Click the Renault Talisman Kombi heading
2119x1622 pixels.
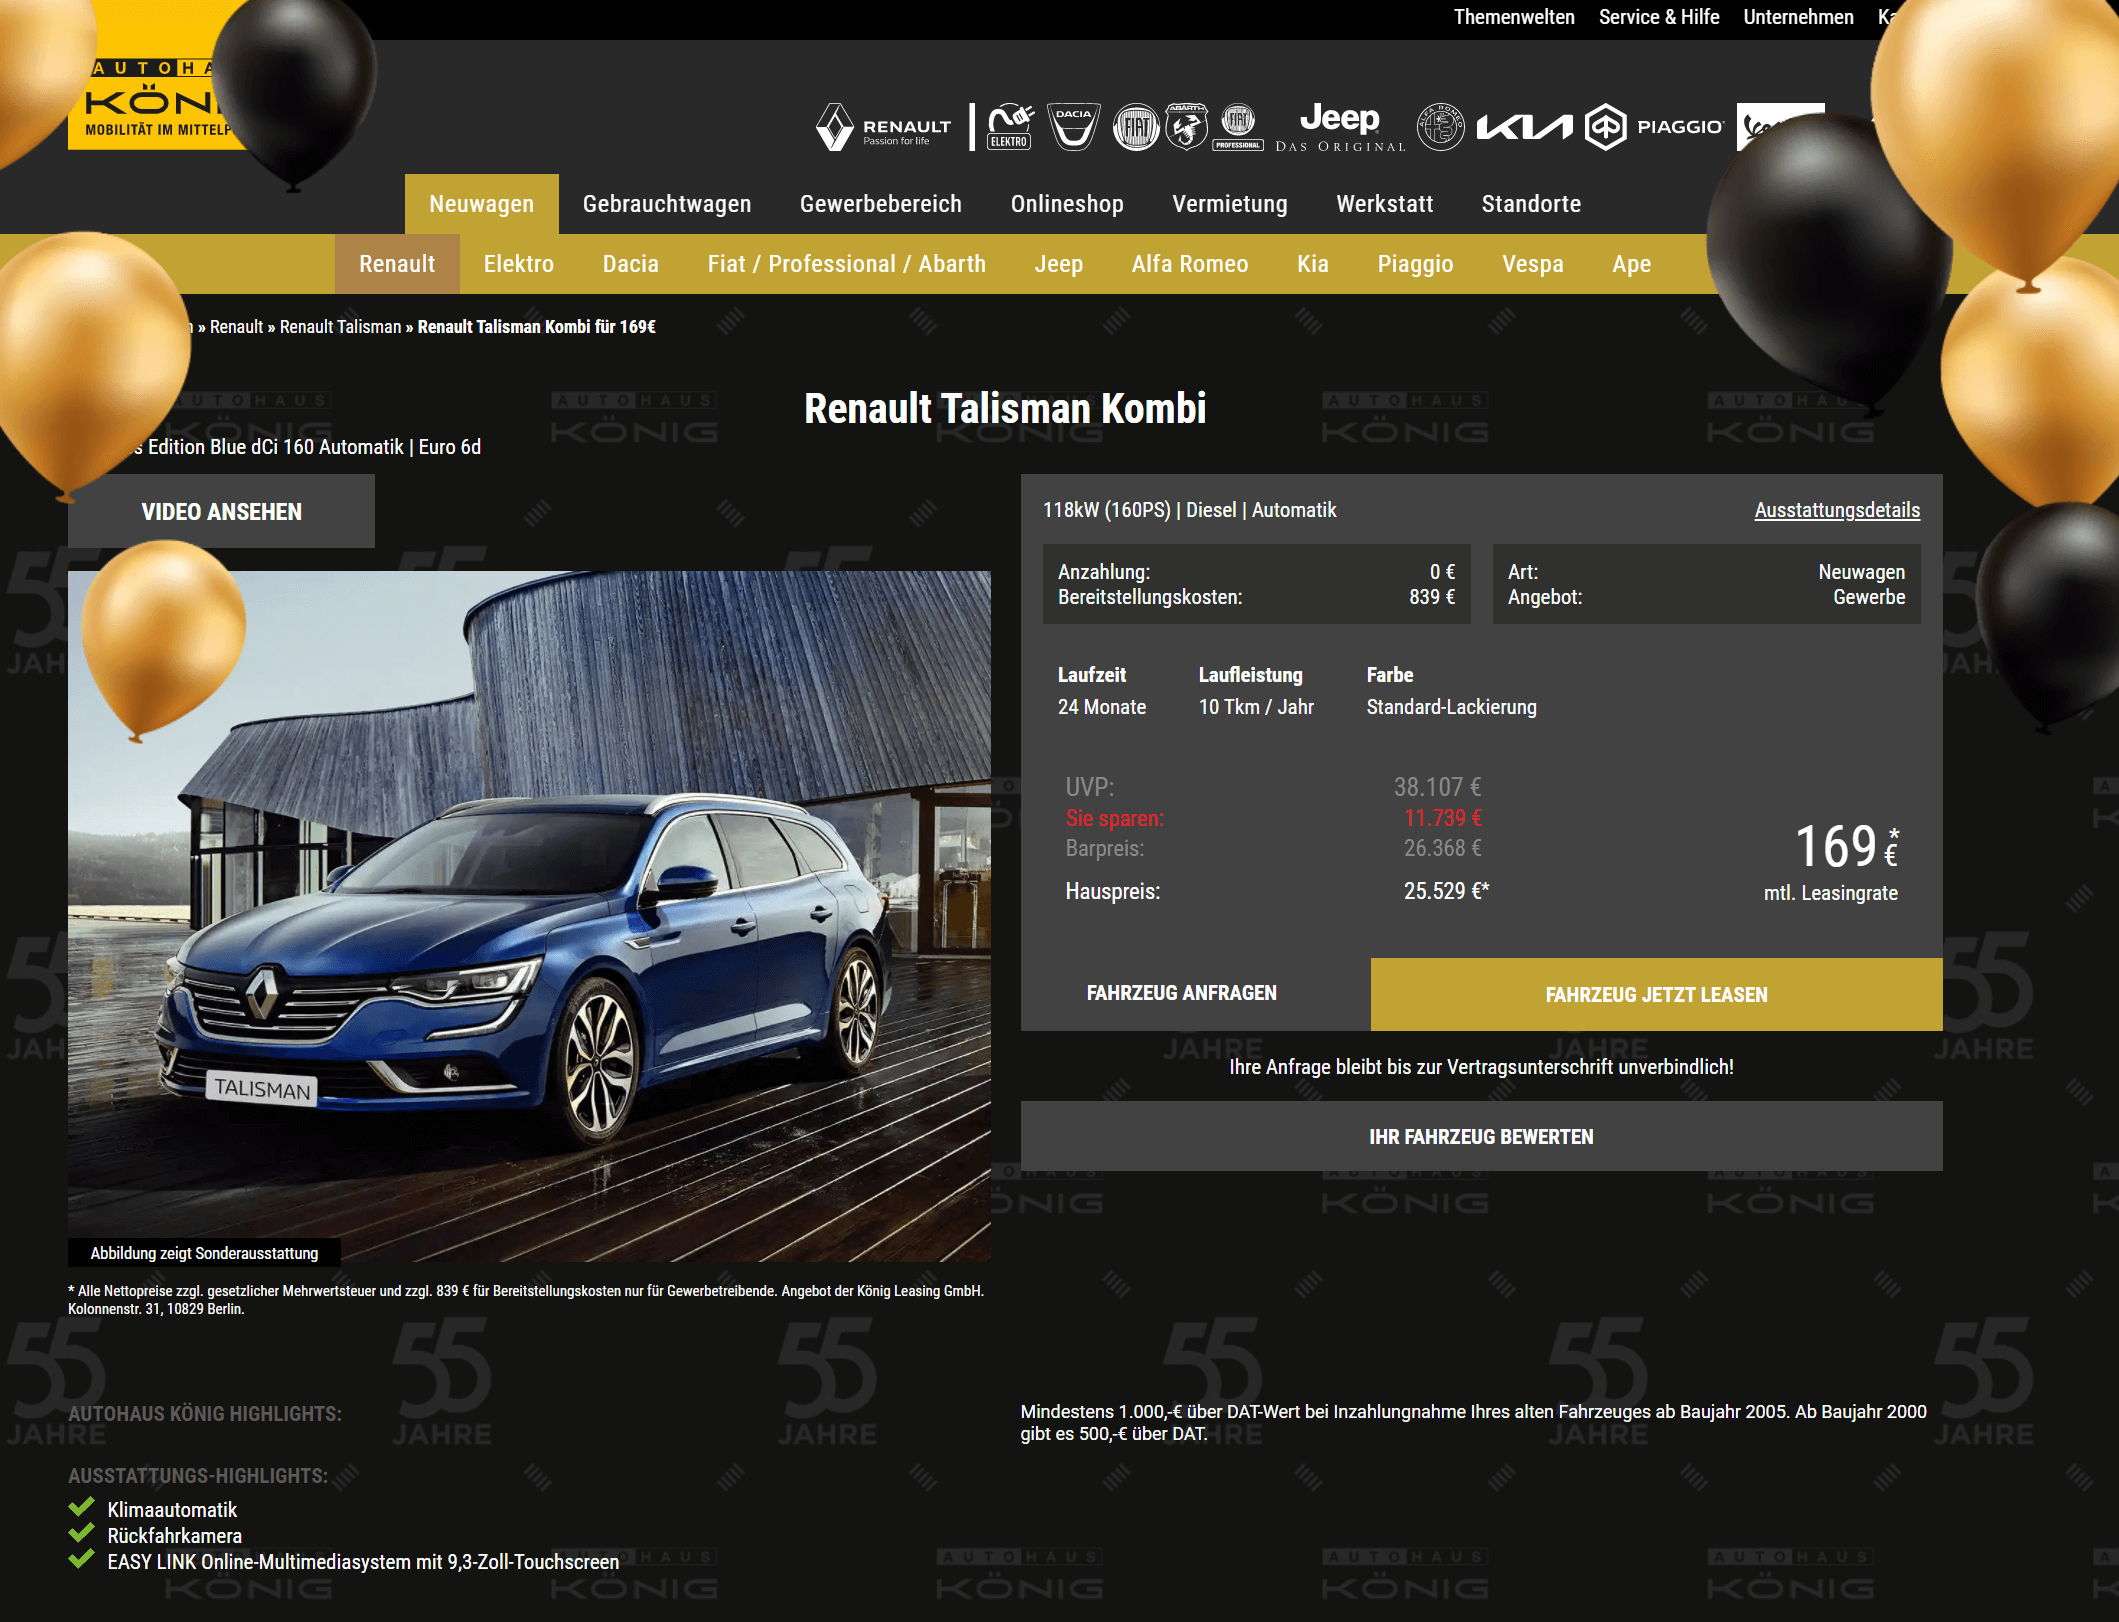(1005, 408)
